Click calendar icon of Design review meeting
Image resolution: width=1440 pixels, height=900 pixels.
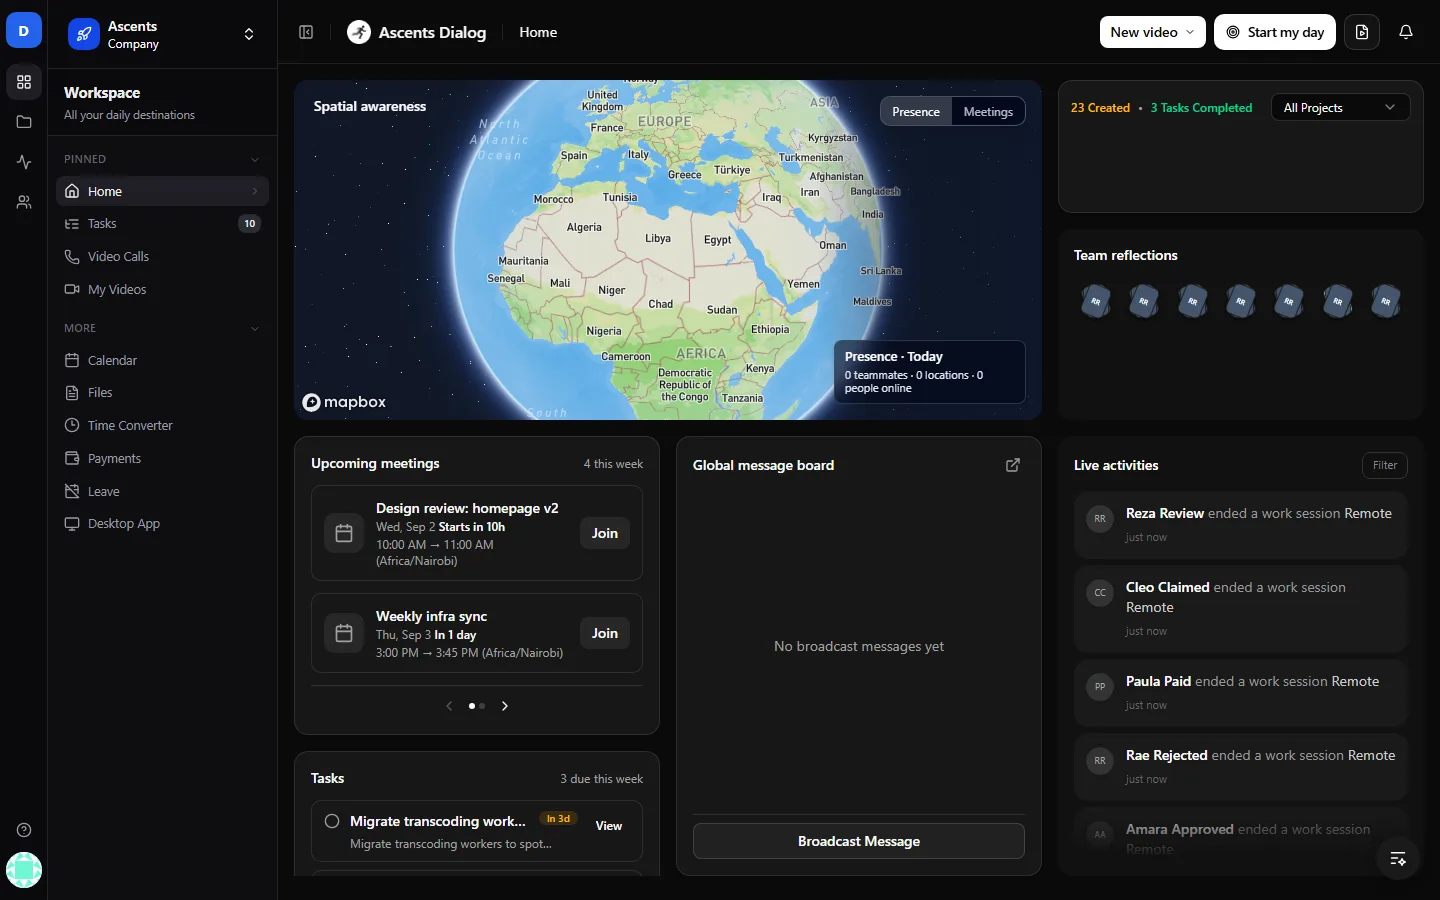point(344,533)
